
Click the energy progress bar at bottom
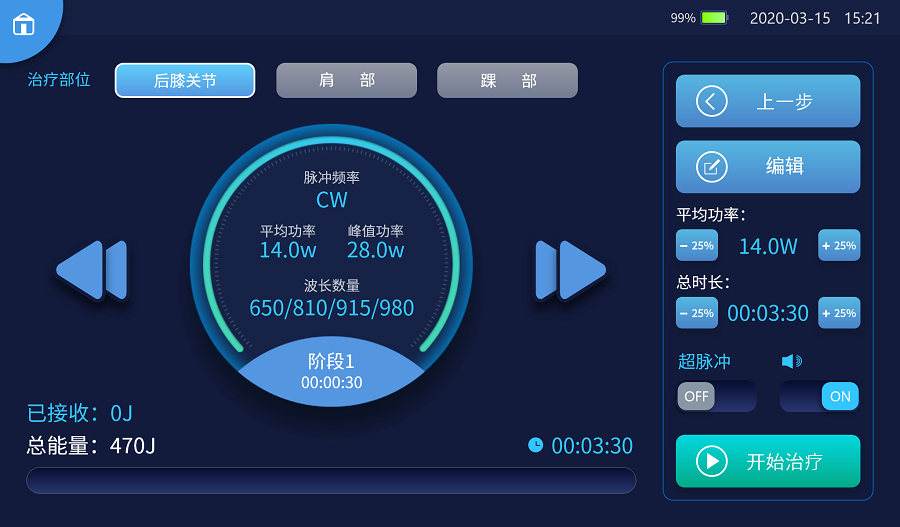(x=331, y=480)
